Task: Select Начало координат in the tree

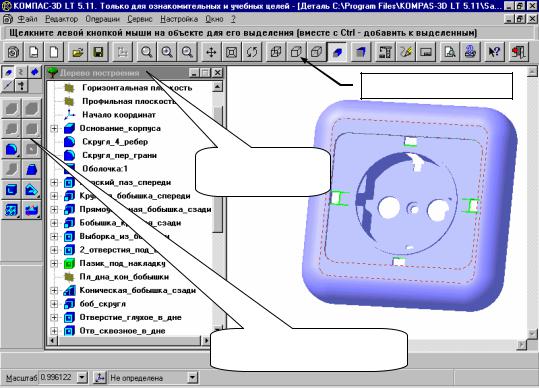Action: (119, 115)
